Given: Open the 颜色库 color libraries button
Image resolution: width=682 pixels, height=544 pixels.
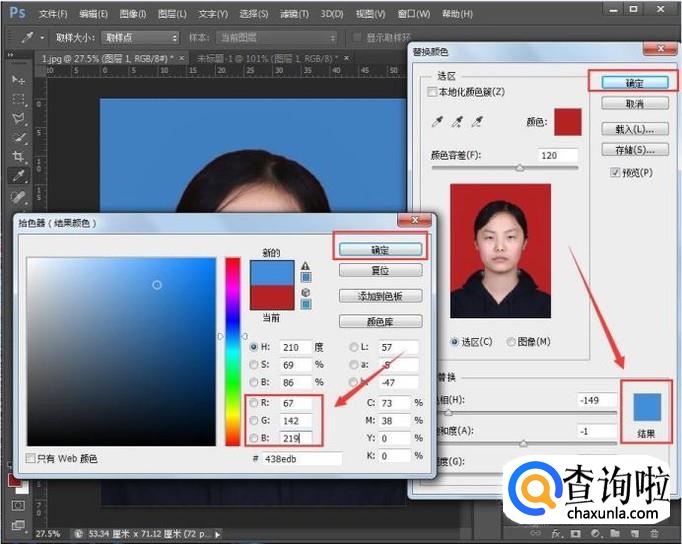Looking at the screenshot, I should point(380,322).
